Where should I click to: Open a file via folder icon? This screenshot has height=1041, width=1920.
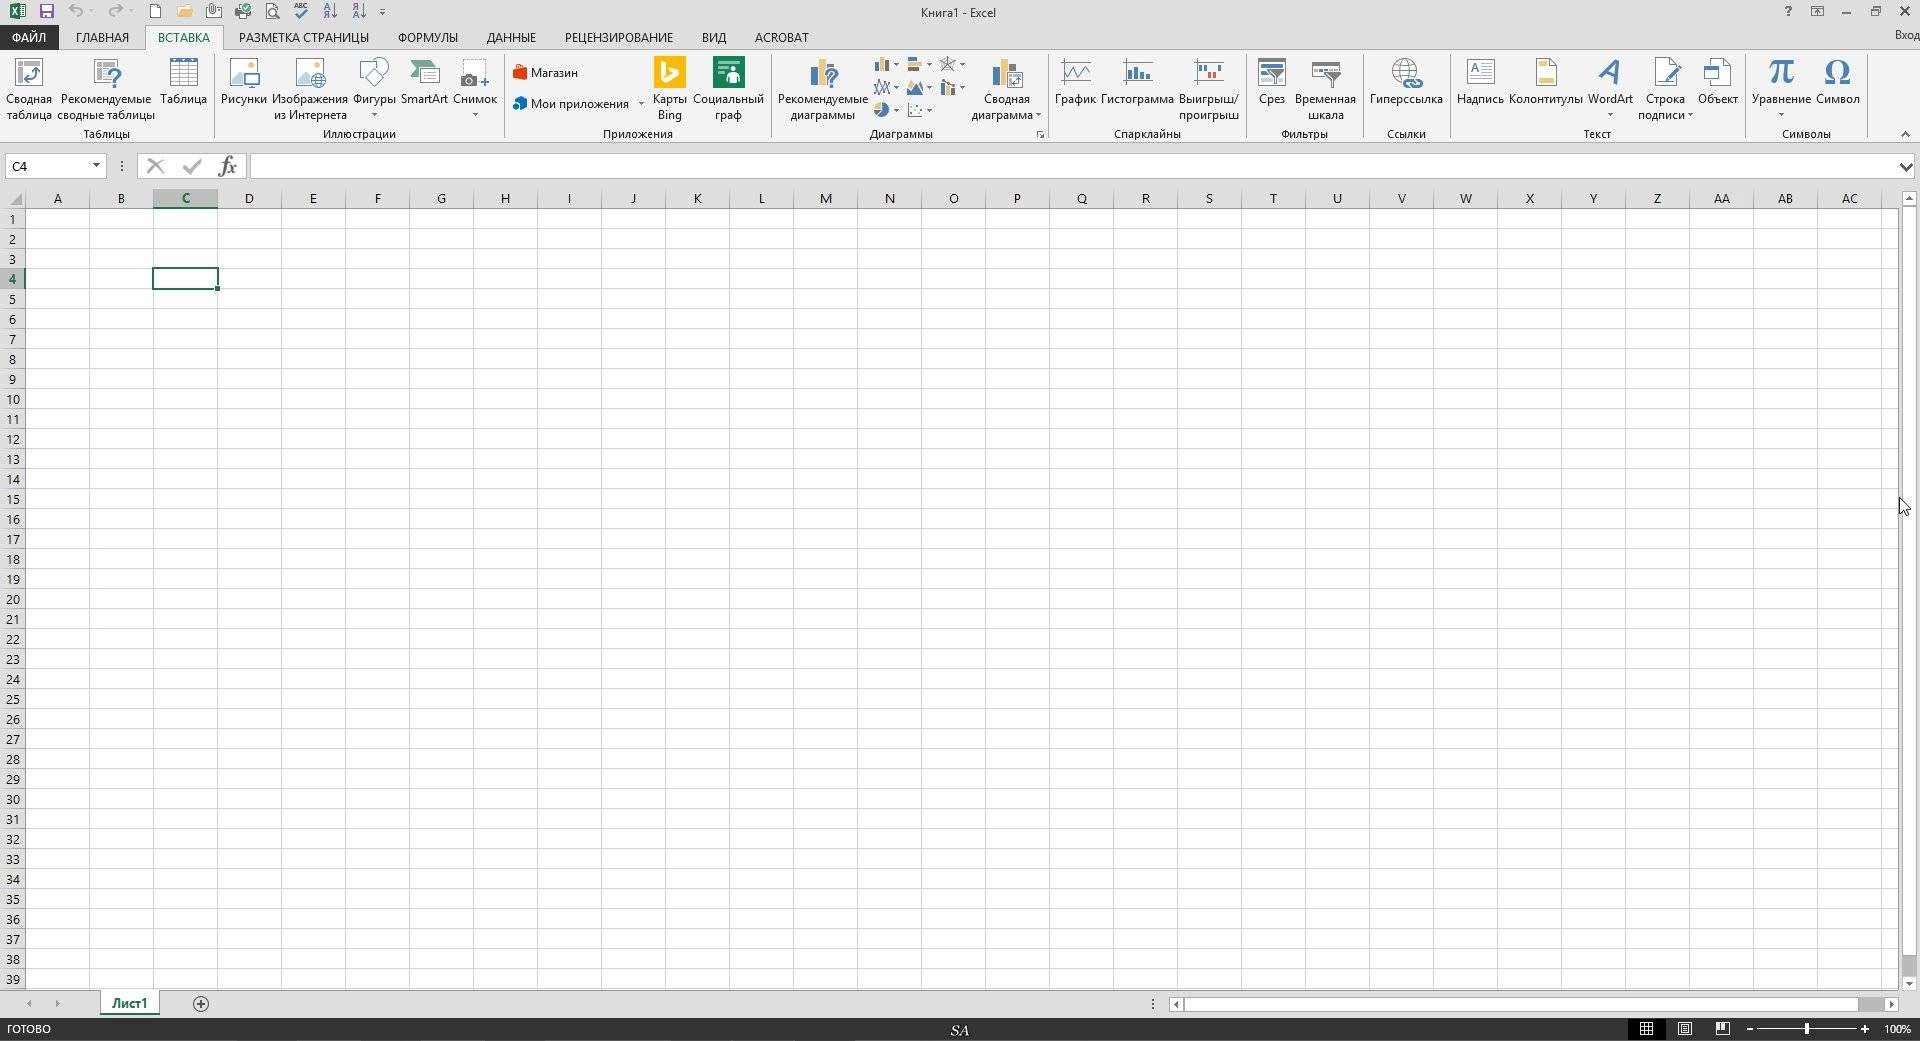pos(184,12)
